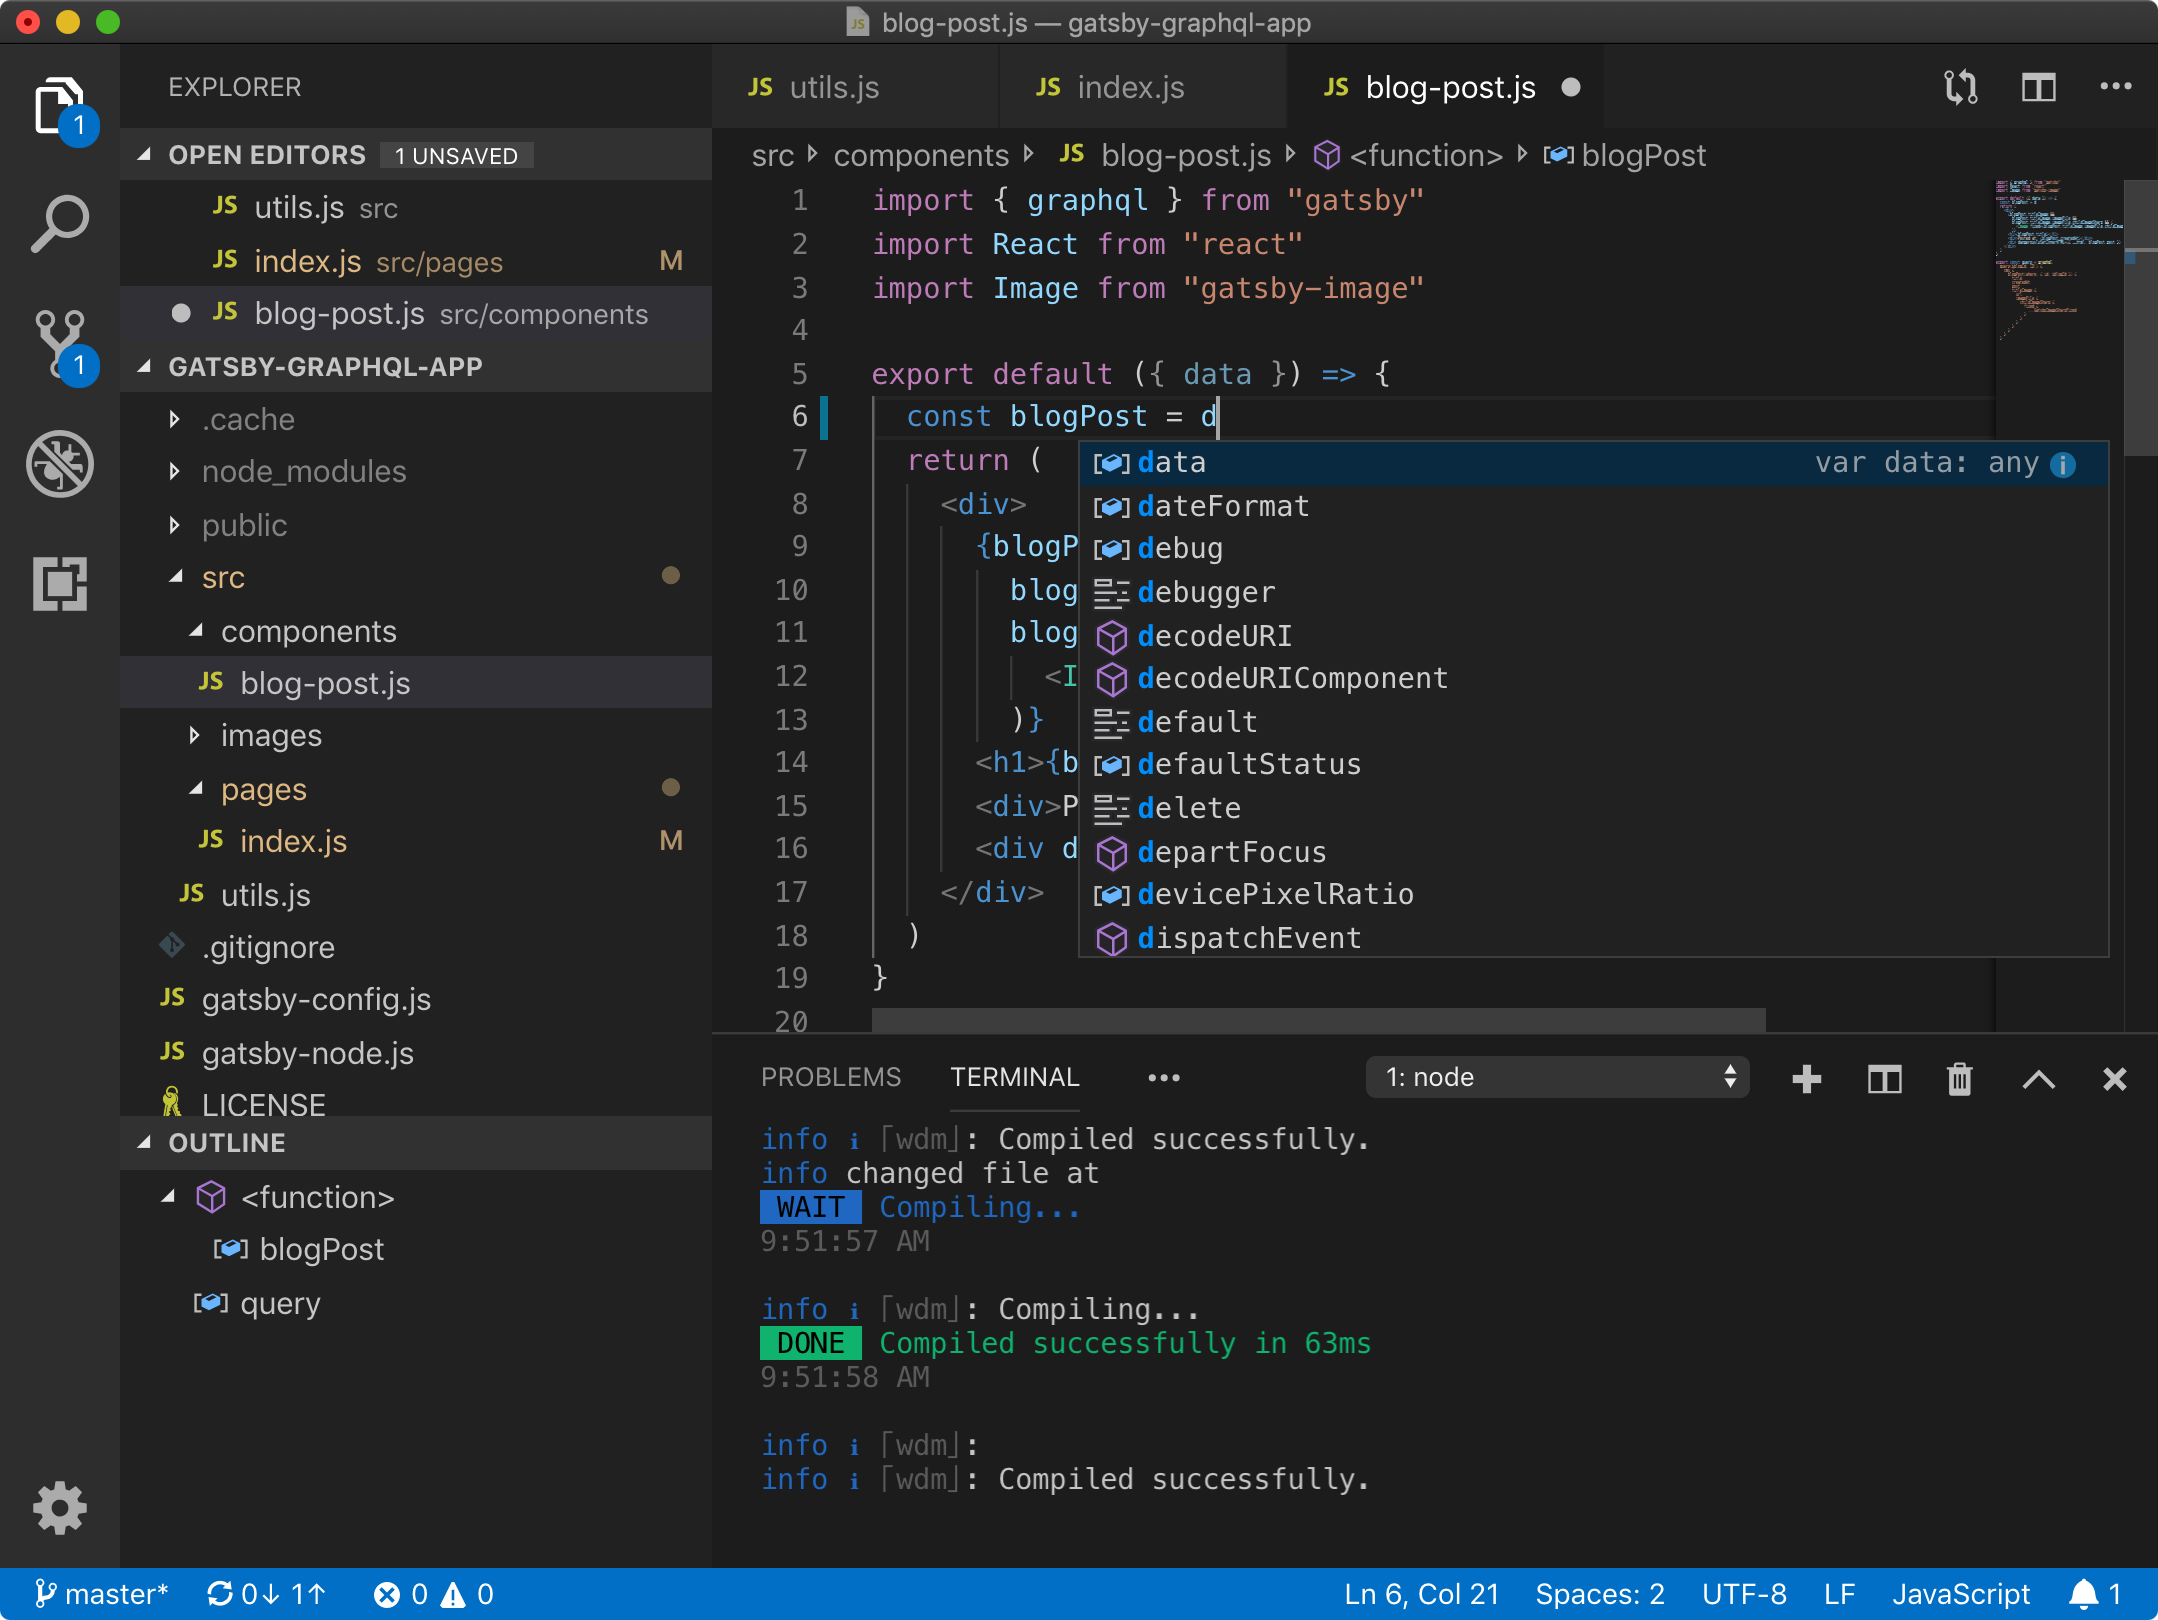Select data from autocomplete suggestions

pos(1173,461)
